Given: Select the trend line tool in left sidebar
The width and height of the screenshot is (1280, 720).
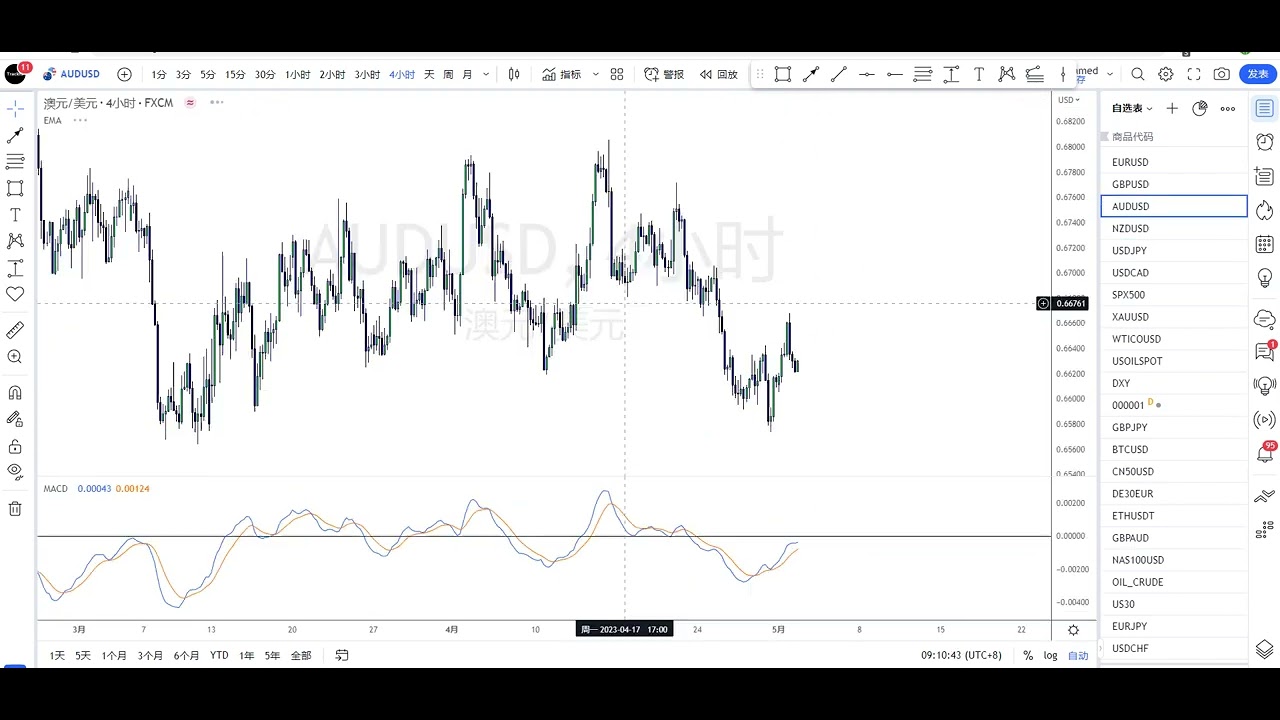Looking at the screenshot, I should coord(15,134).
